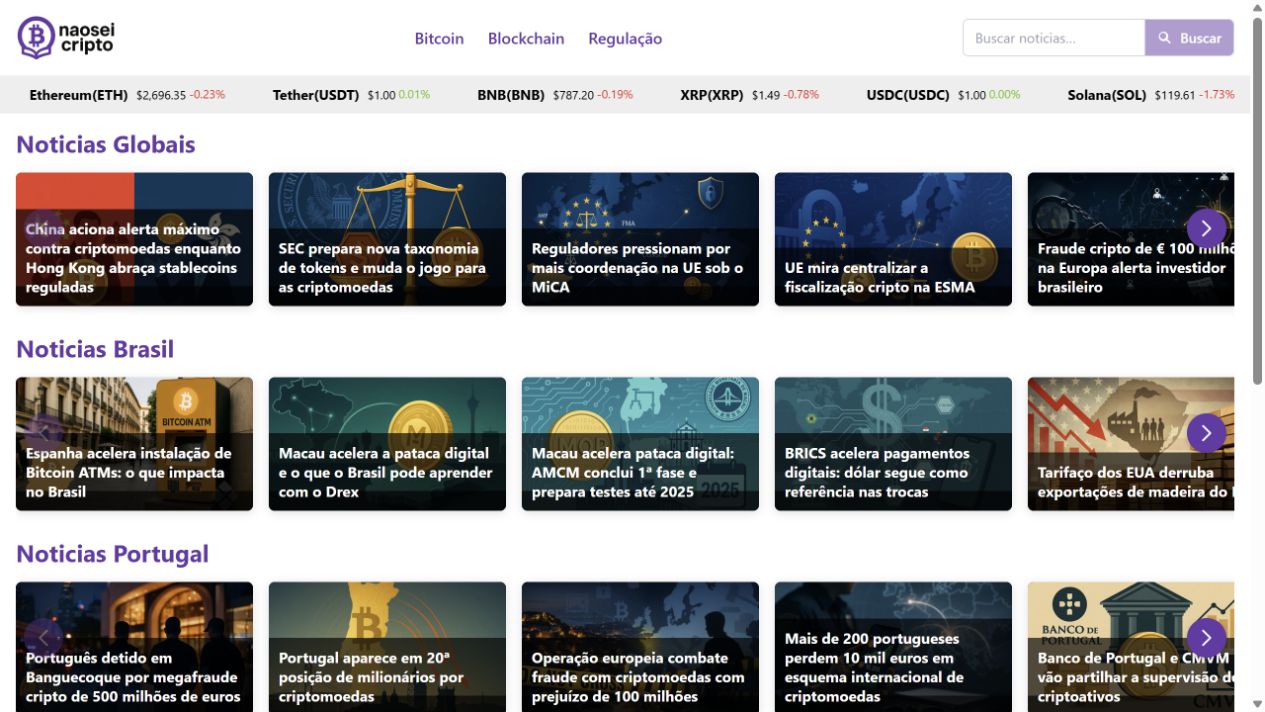Open Banco de Portugal e CMVM article
Image resolution: width=1265 pixels, height=712 pixels.
pos(1131,647)
